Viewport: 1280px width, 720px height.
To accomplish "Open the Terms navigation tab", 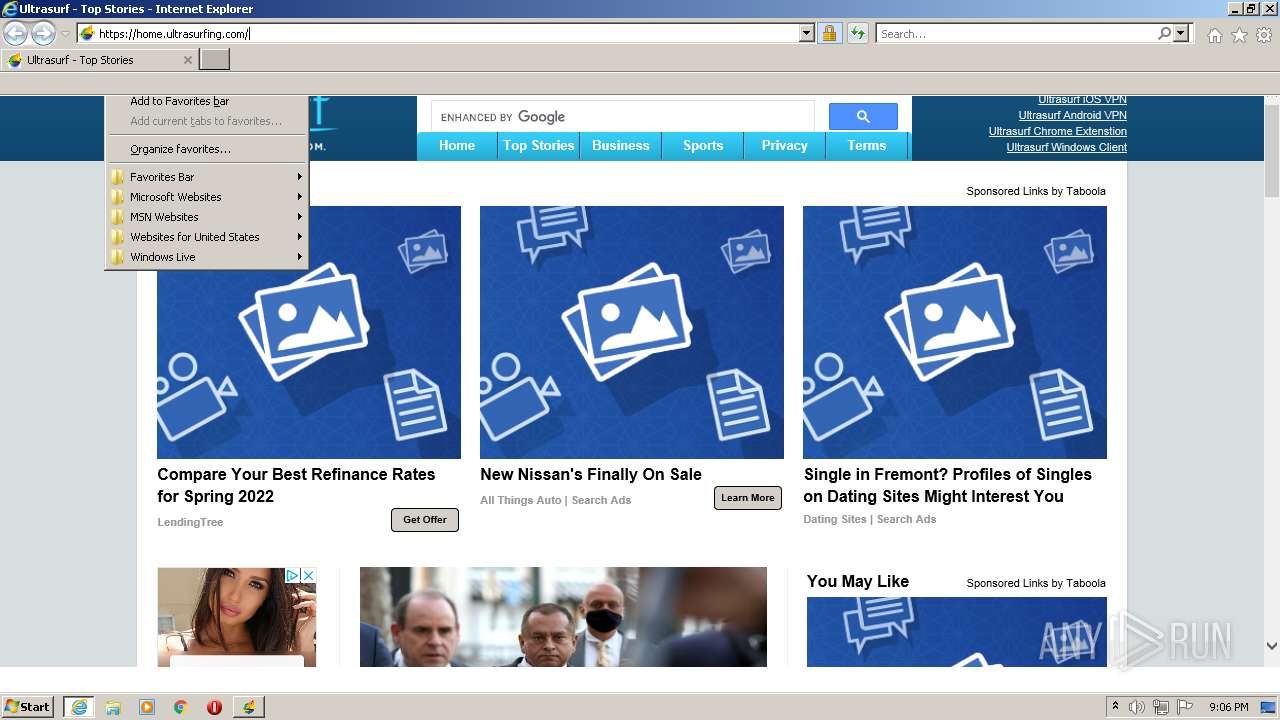I will (867, 146).
